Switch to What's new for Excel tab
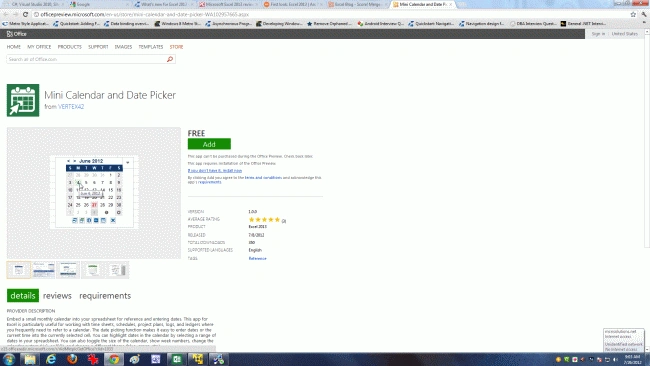This screenshot has width=650, height=366. pyautogui.click(x=163, y=4)
